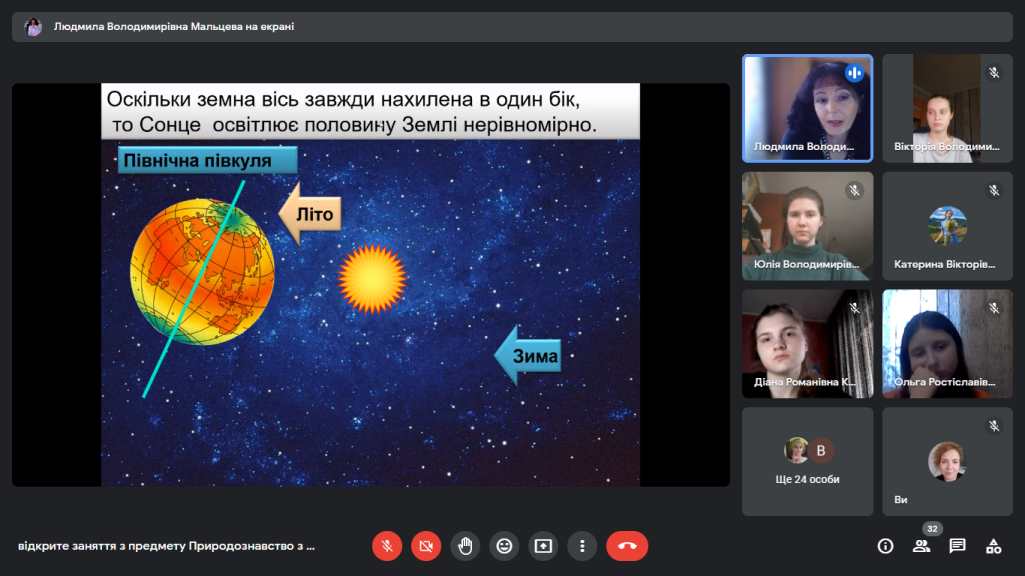This screenshot has width=1025, height=576.
Task: Select Вікторія Володими... video tile
Action: tap(947, 108)
